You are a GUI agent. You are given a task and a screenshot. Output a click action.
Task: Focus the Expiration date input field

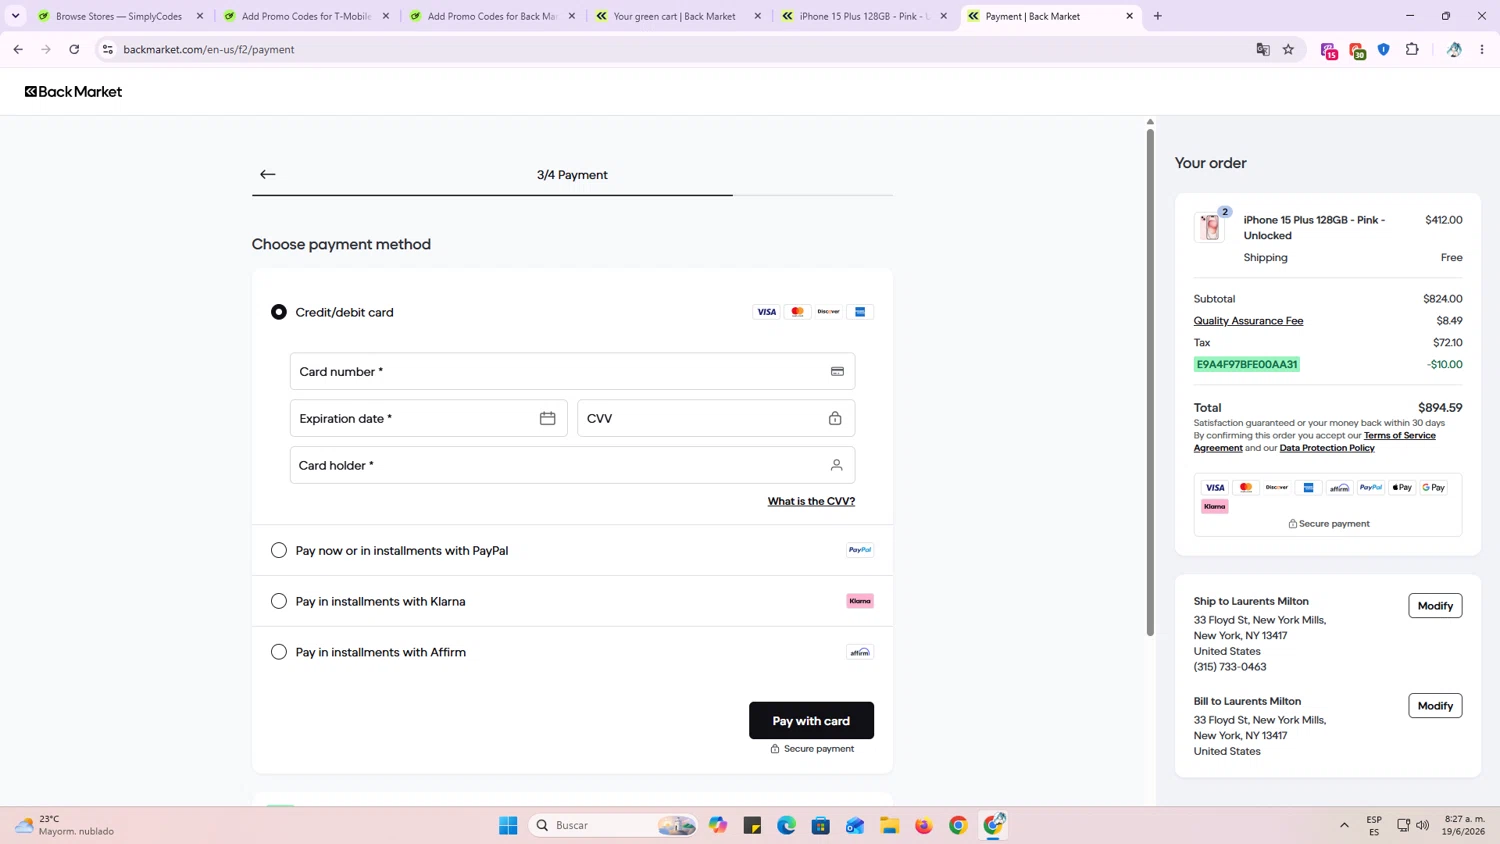click(428, 418)
